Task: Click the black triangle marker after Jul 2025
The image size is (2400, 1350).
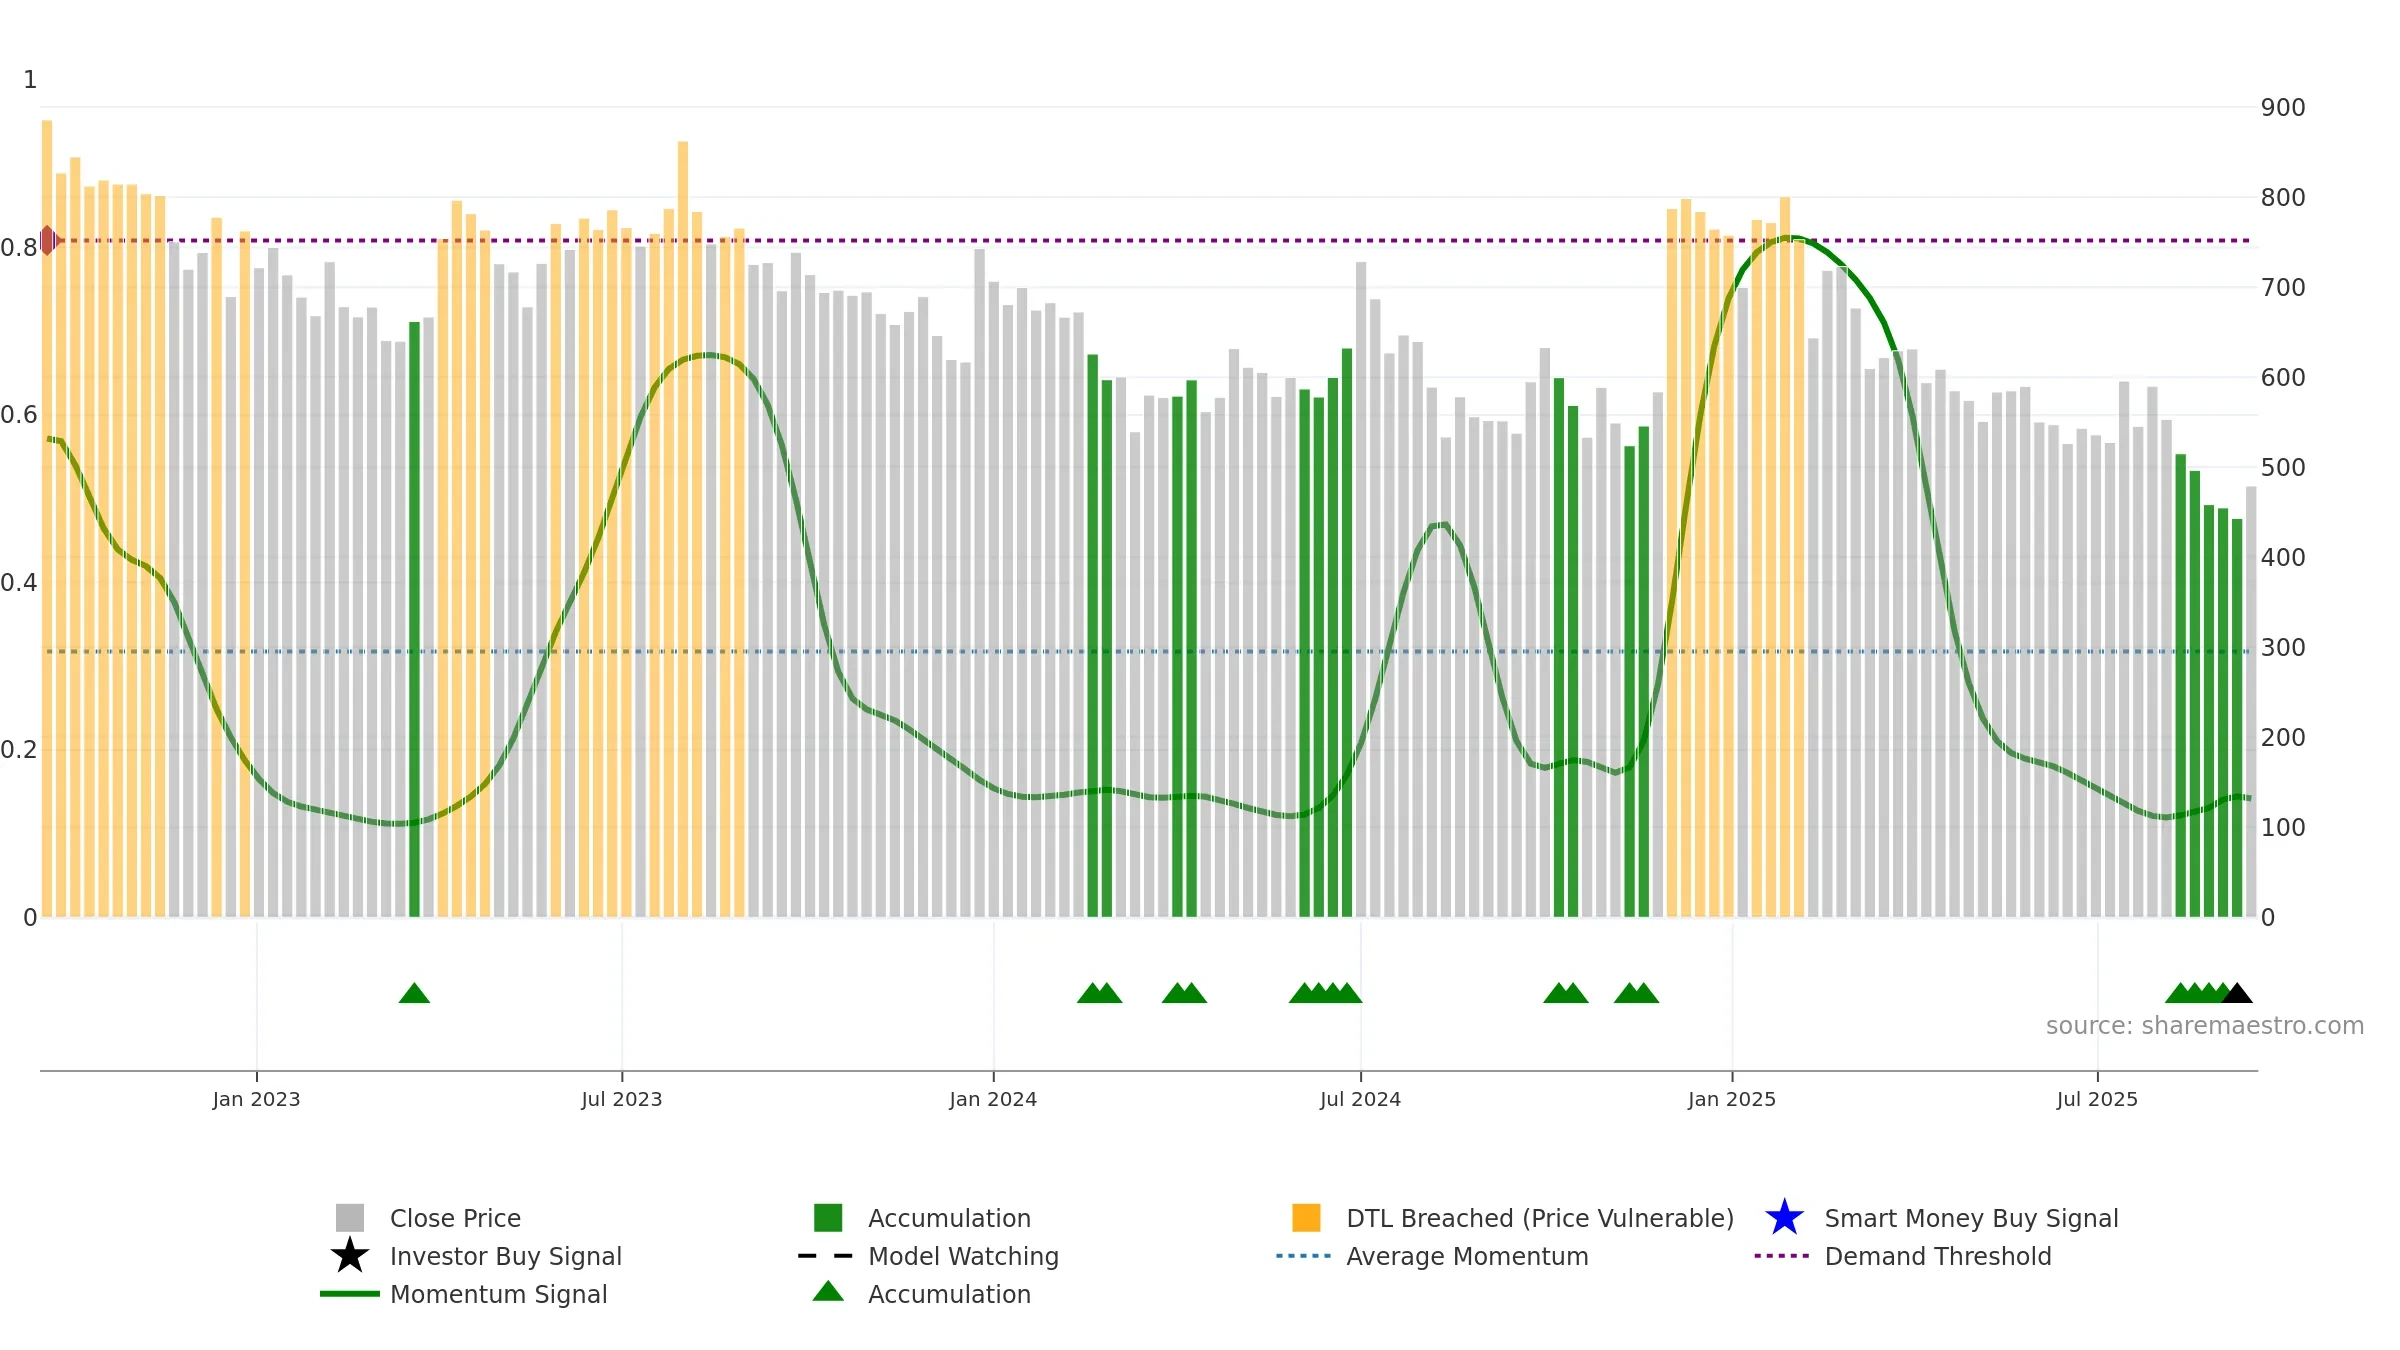Action: tap(2237, 993)
